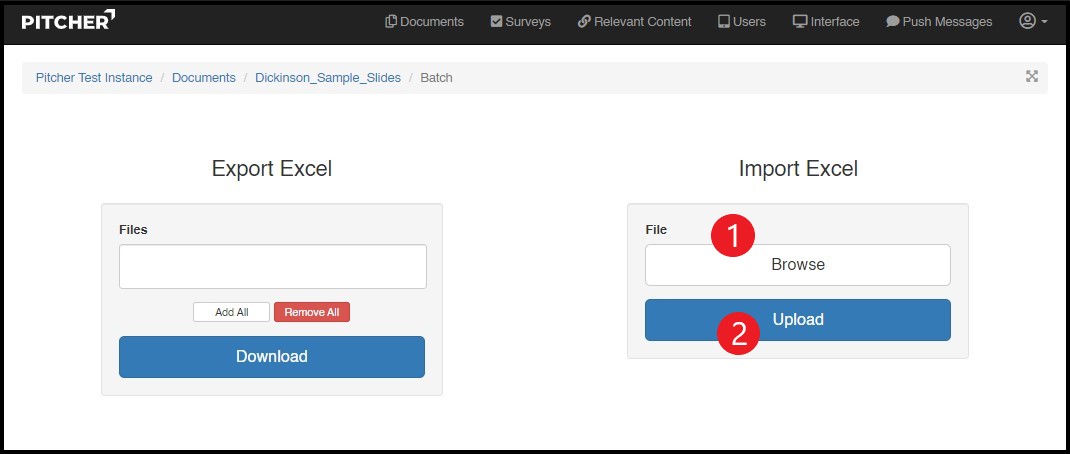This screenshot has width=1070, height=454.
Task: Click the Pitcher logo in the header
Action: [x=68, y=21]
